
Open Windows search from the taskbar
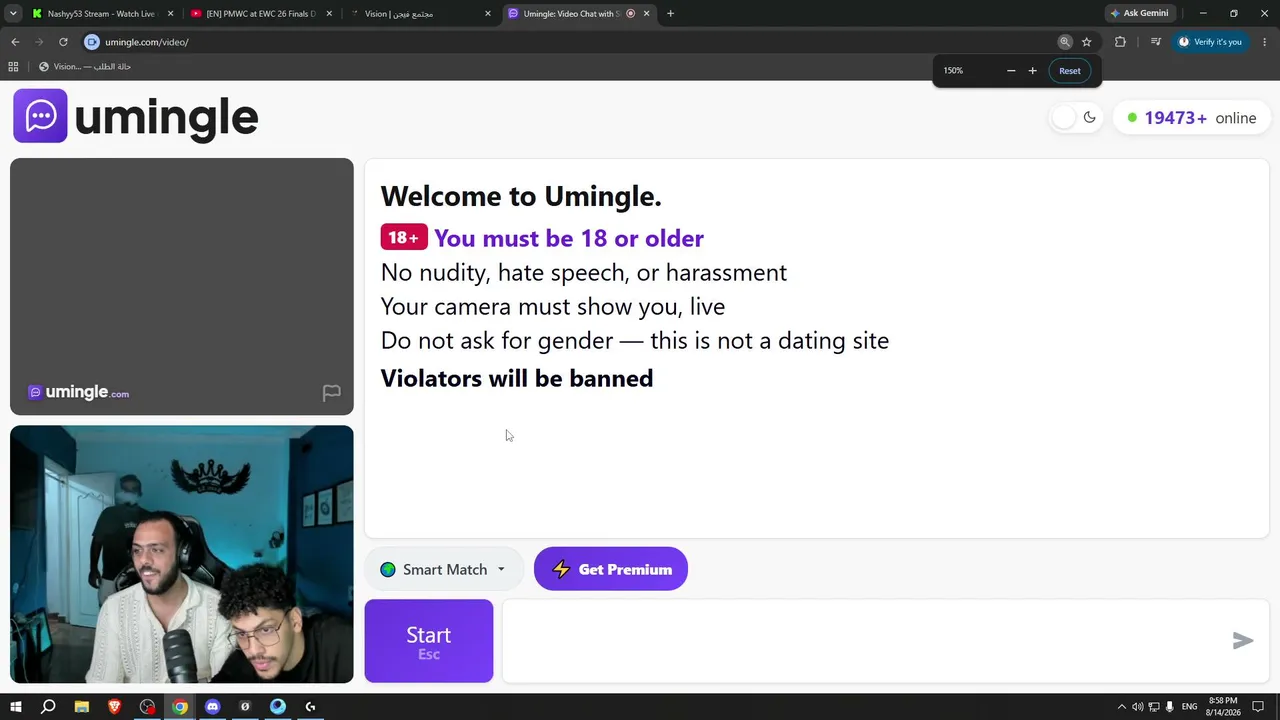click(48, 707)
